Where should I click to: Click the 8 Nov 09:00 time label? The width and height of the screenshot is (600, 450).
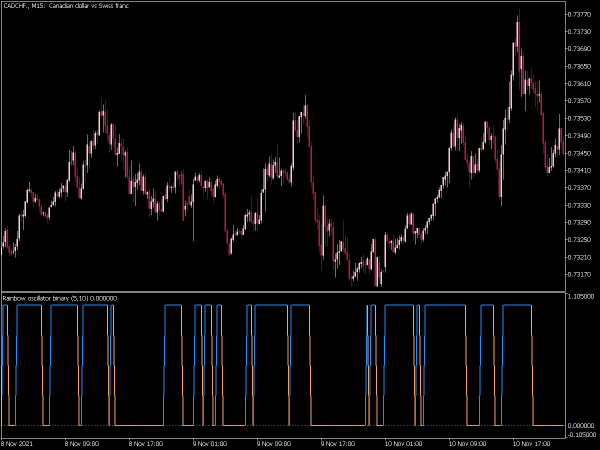pos(82,444)
